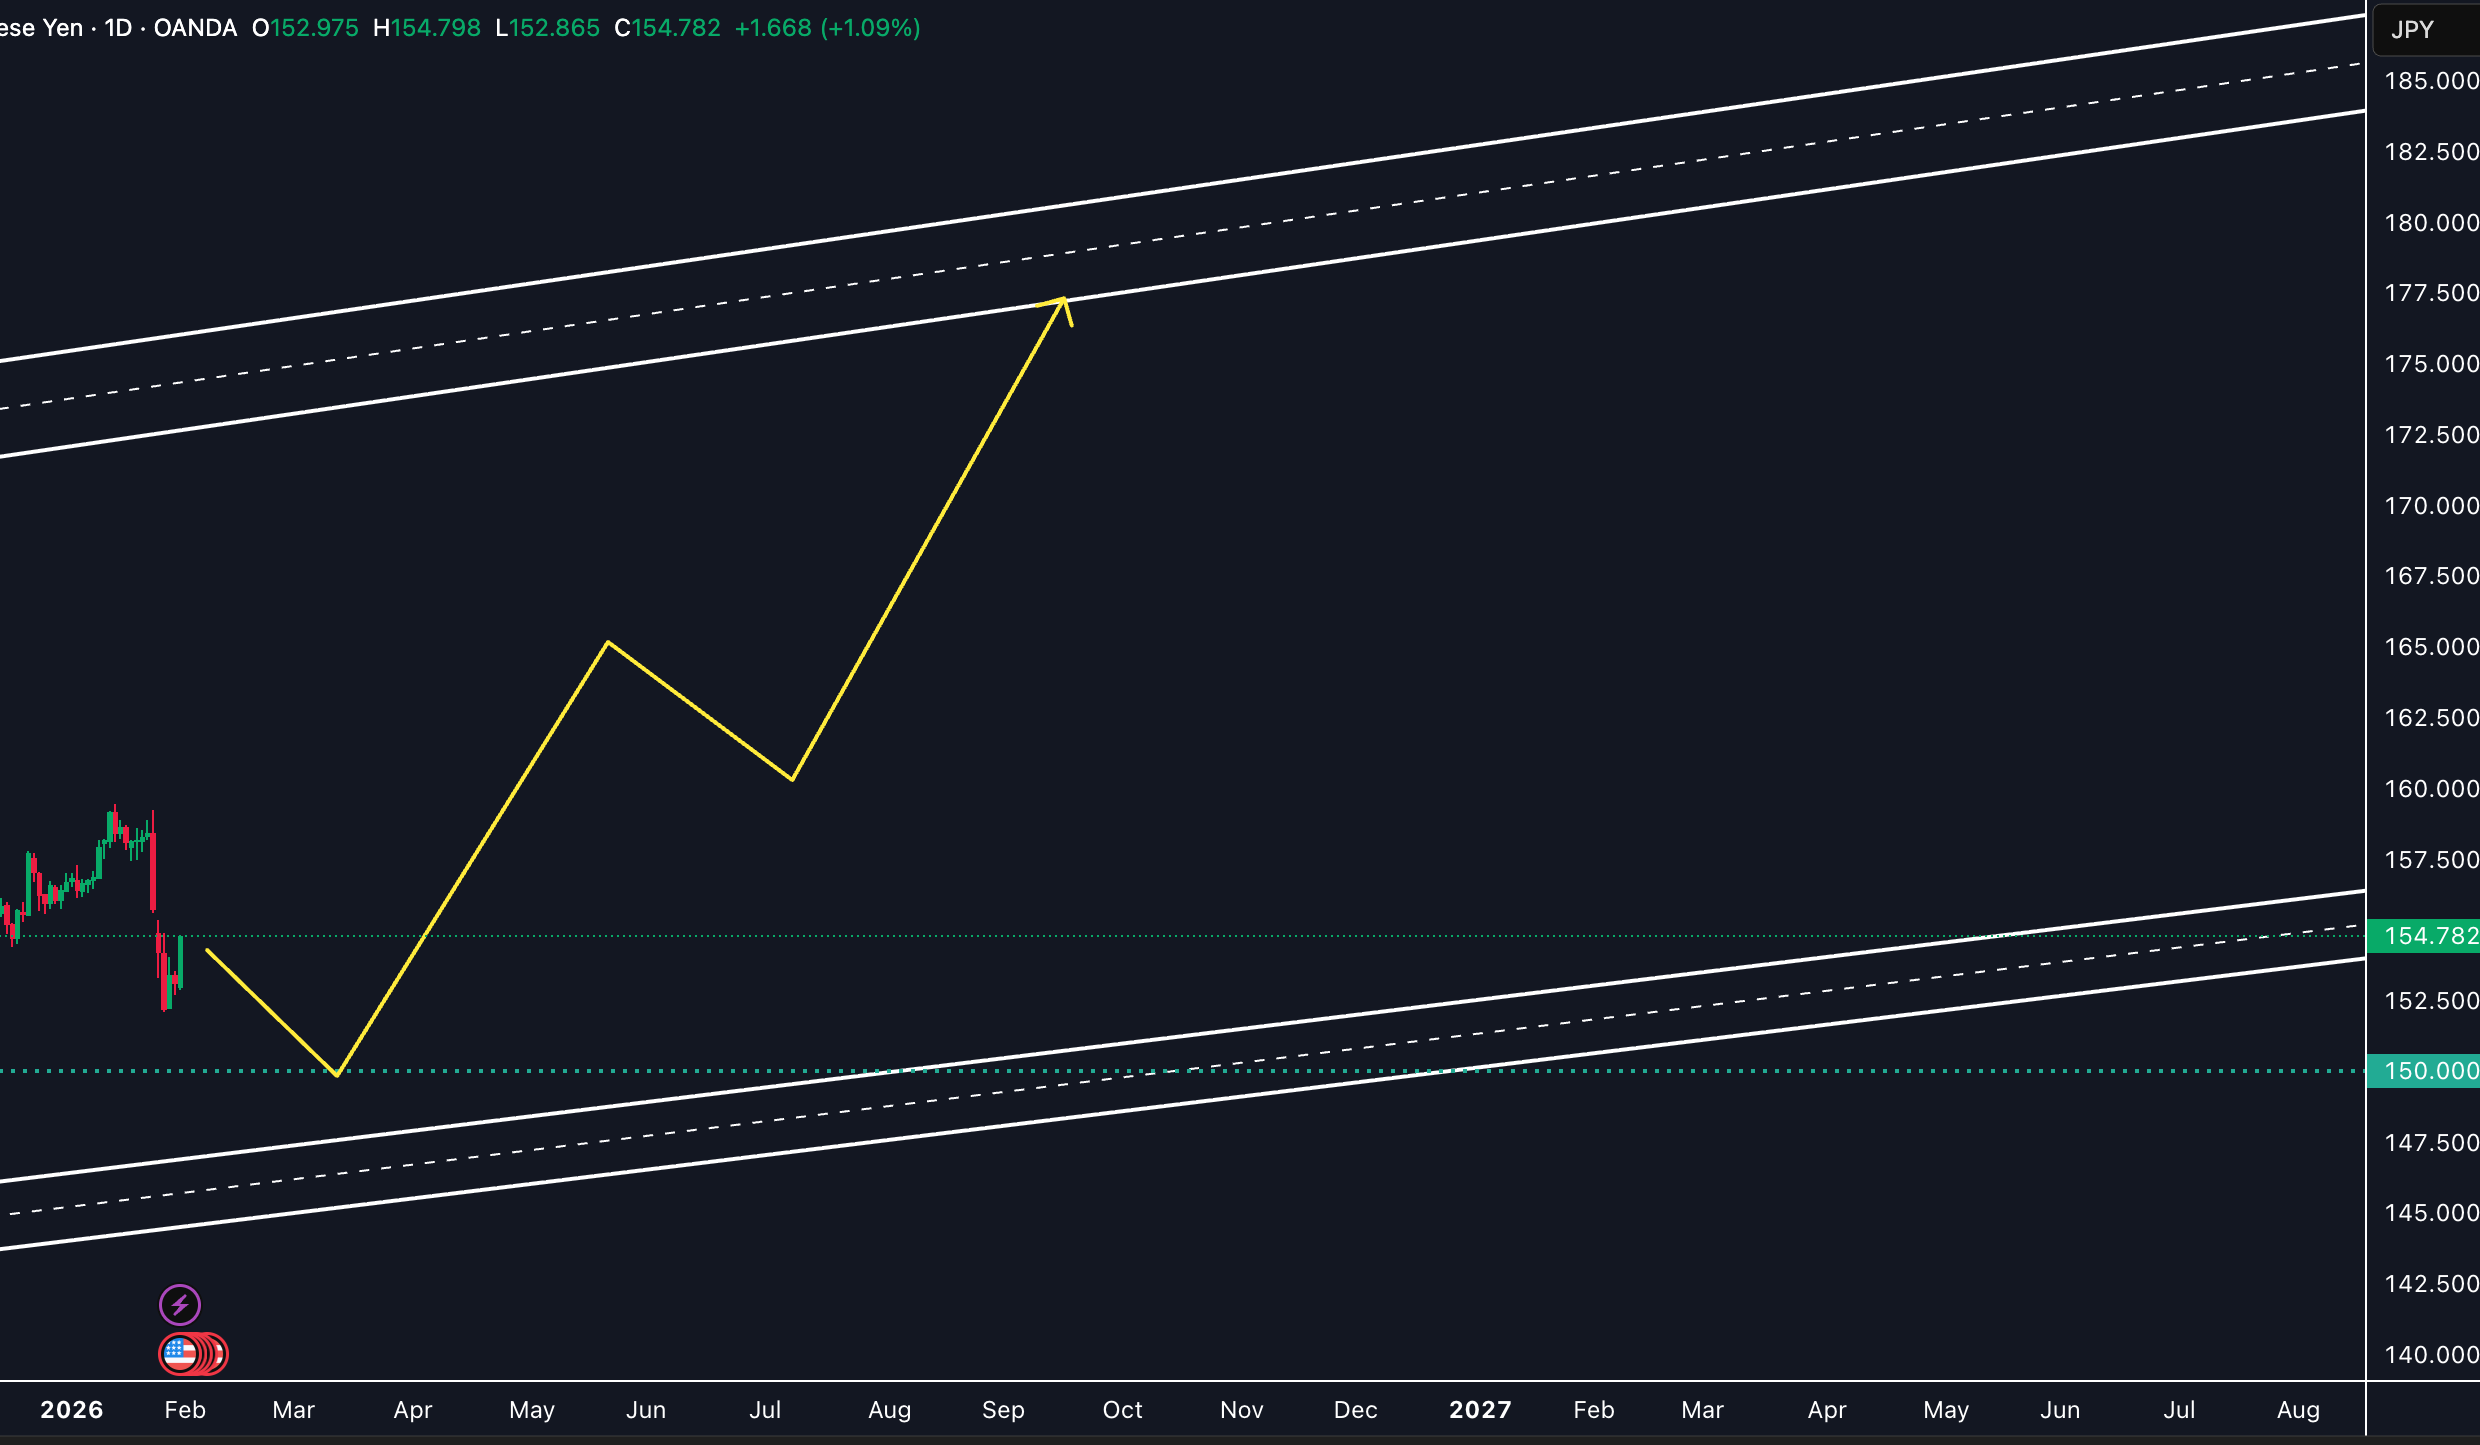
Task: Click the close value C154.782 in legend
Action: pyautogui.click(x=667, y=28)
